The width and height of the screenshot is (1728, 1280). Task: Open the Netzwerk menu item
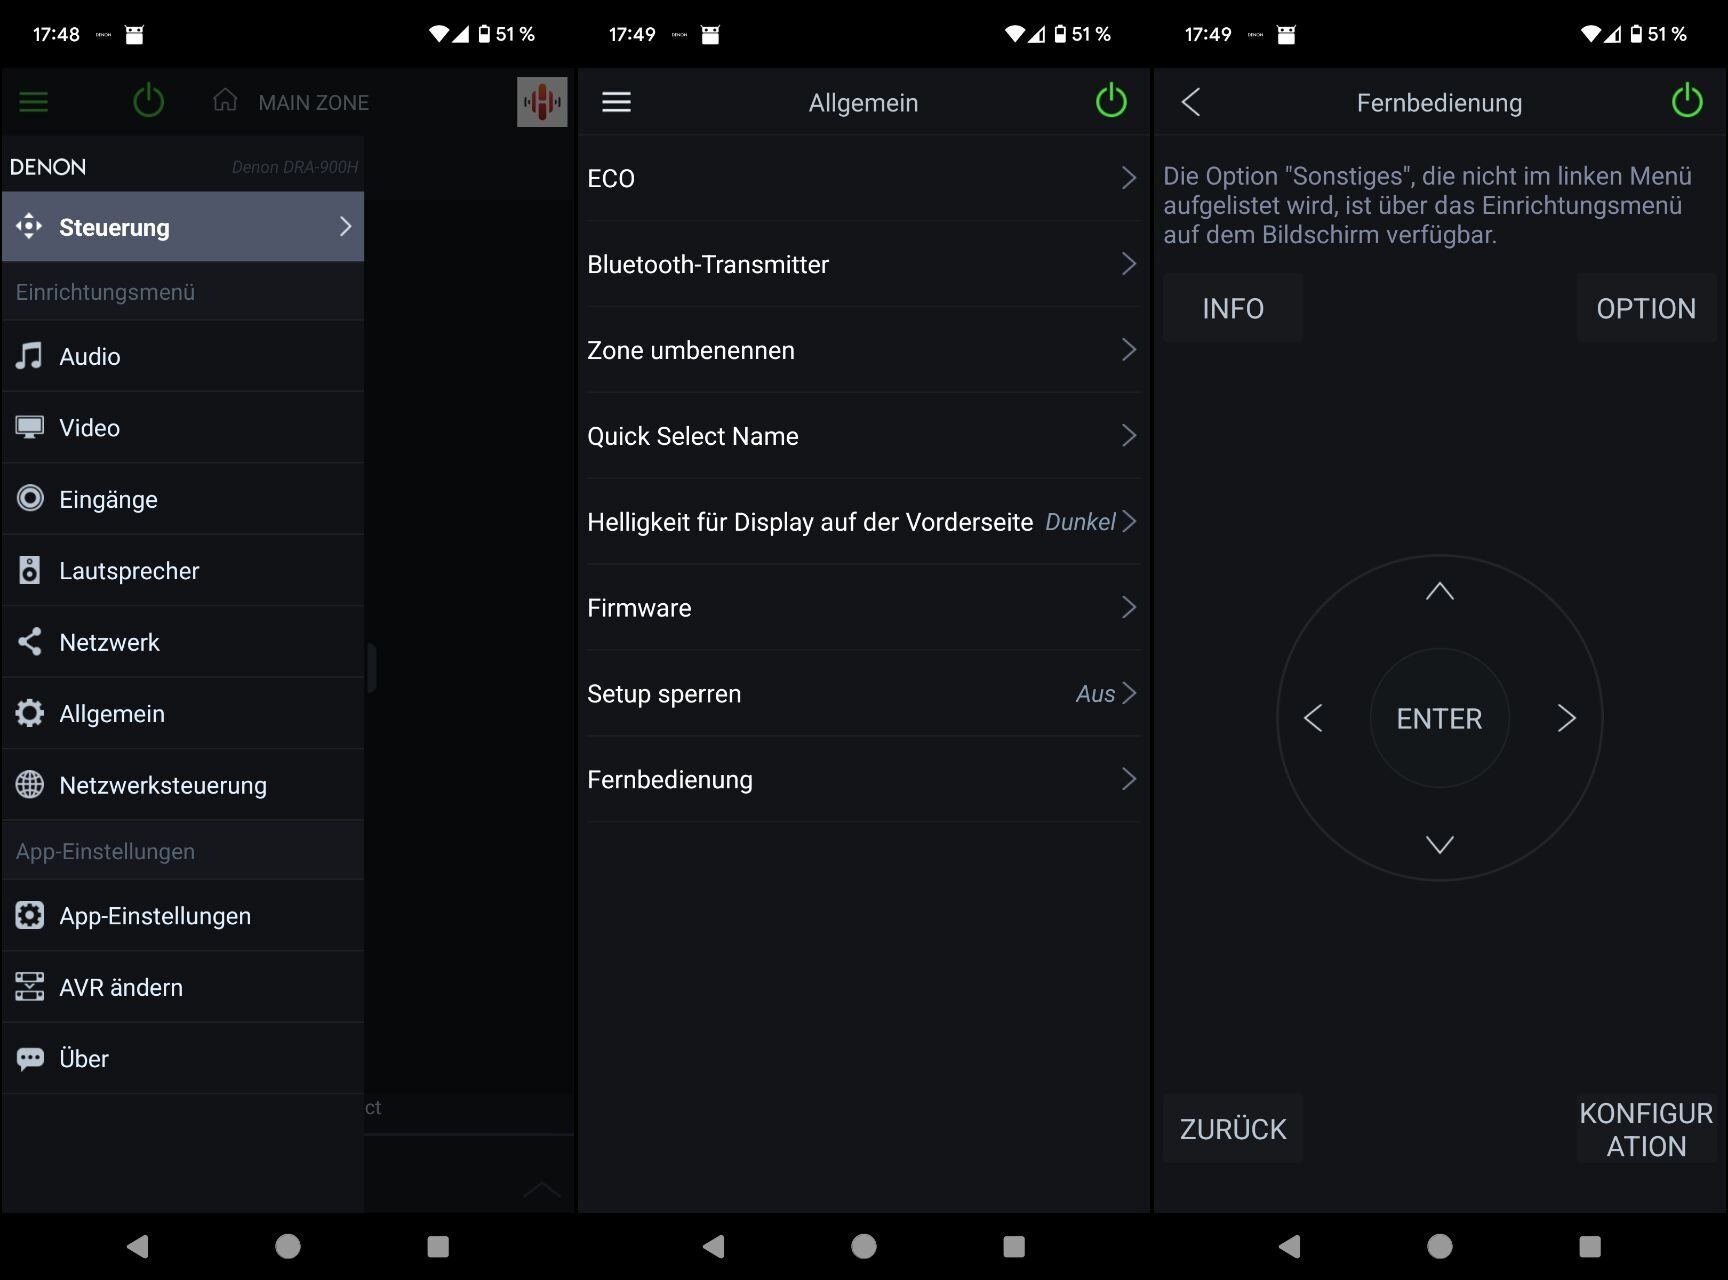click(183, 642)
